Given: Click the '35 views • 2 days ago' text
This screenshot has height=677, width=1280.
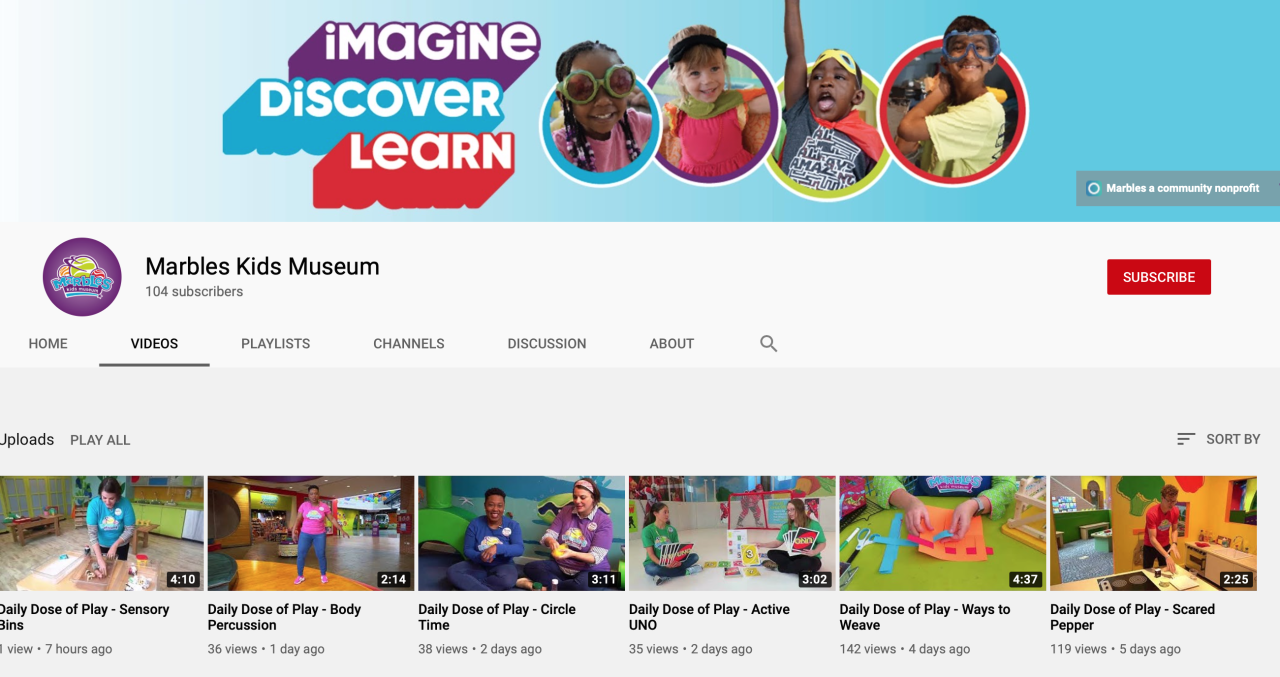Looking at the screenshot, I should [x=690, y=649].
